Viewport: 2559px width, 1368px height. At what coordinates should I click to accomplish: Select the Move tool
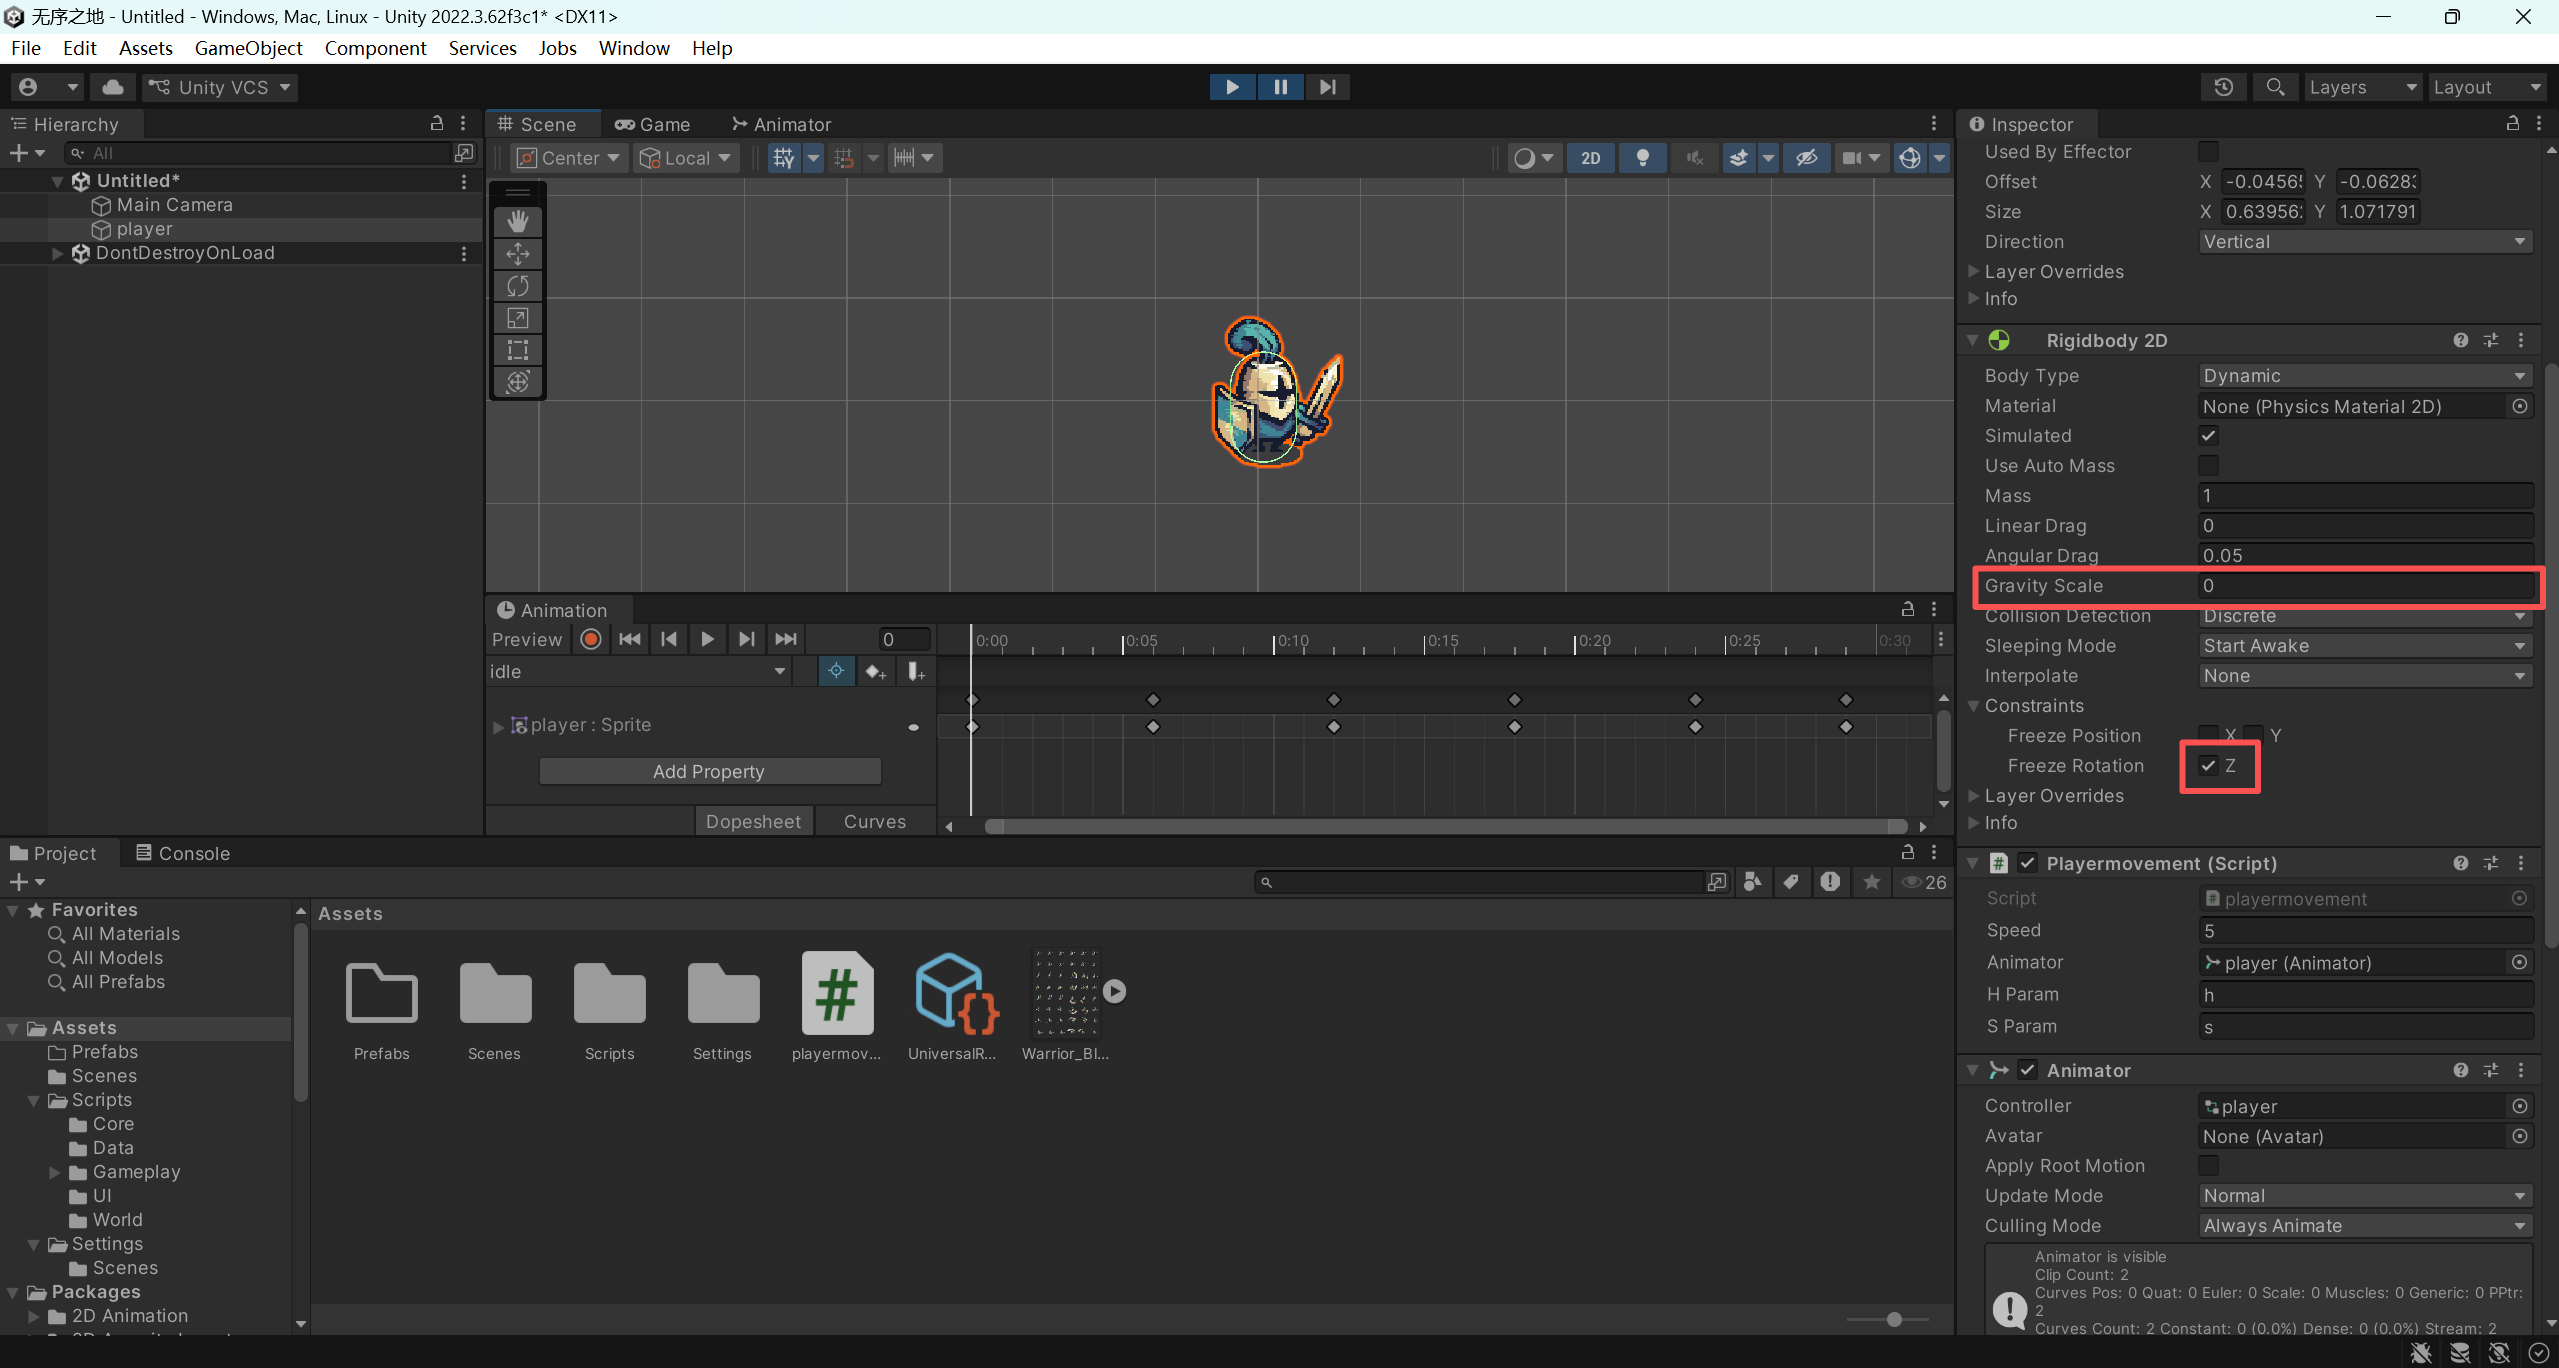518,254
